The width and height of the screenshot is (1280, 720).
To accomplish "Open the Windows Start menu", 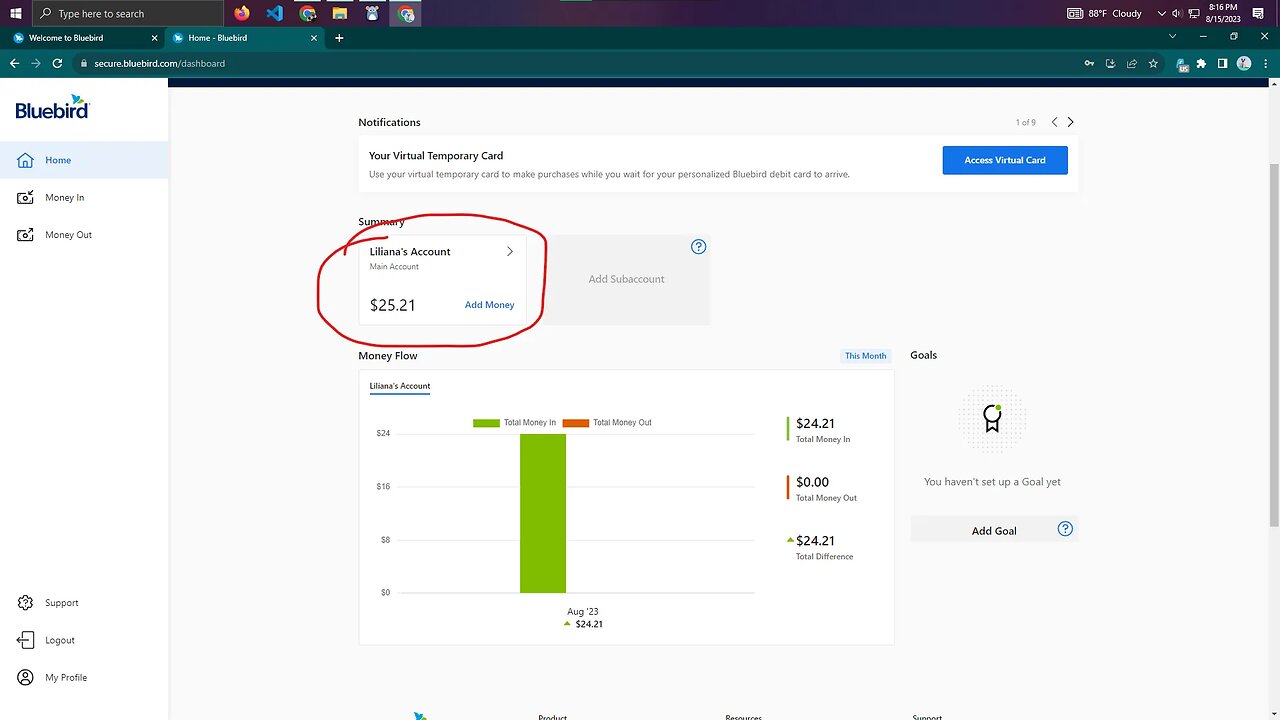I will coord(15,13).
